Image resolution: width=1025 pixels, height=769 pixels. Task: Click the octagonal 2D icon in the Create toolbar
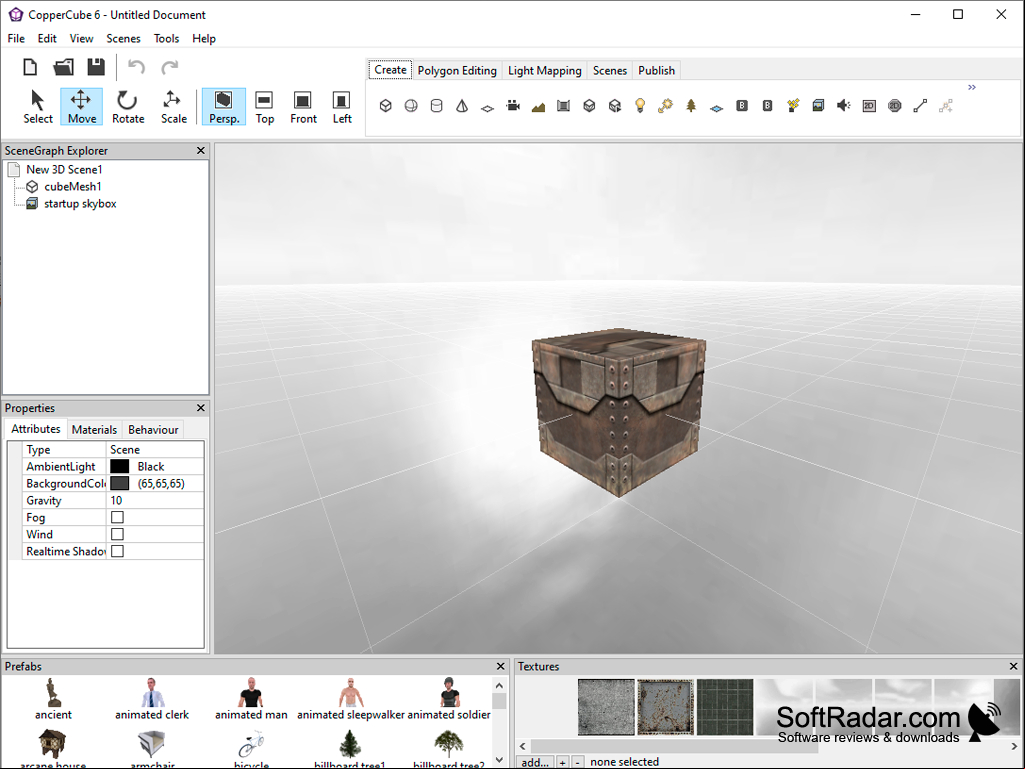click(x=895, y=105)
